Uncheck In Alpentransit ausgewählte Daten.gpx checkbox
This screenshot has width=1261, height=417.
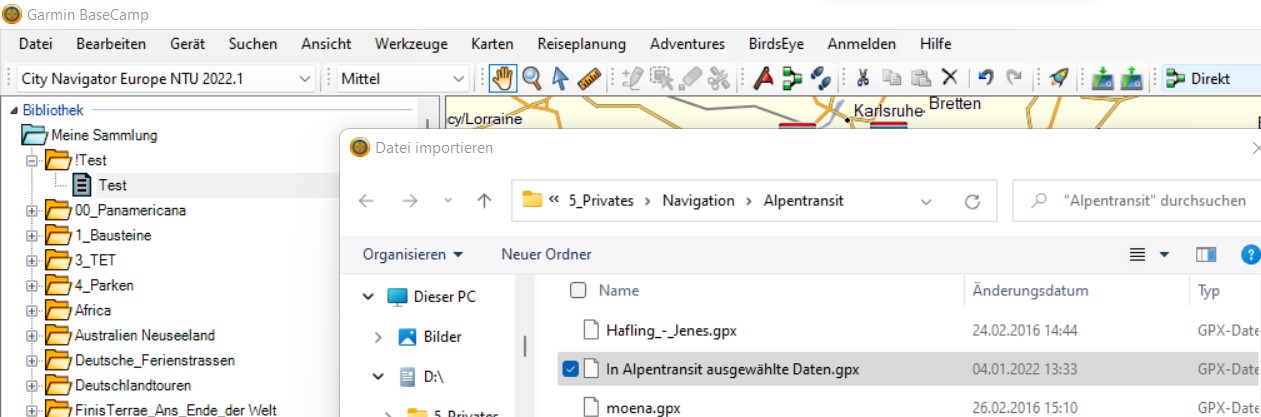570,369
